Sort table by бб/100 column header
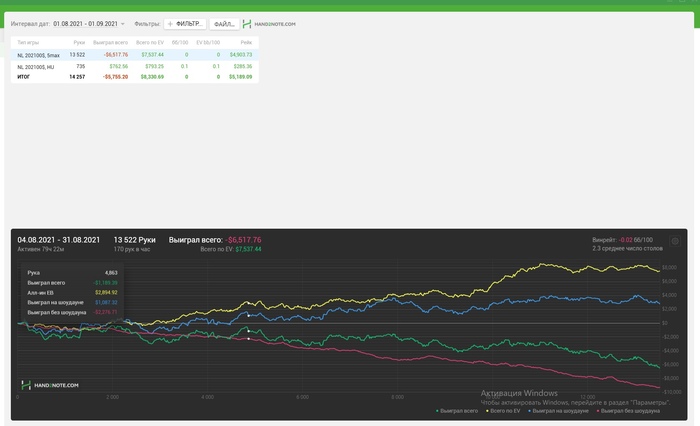The height and width of the screenshot is (426, 700). [x=180, y=42]
